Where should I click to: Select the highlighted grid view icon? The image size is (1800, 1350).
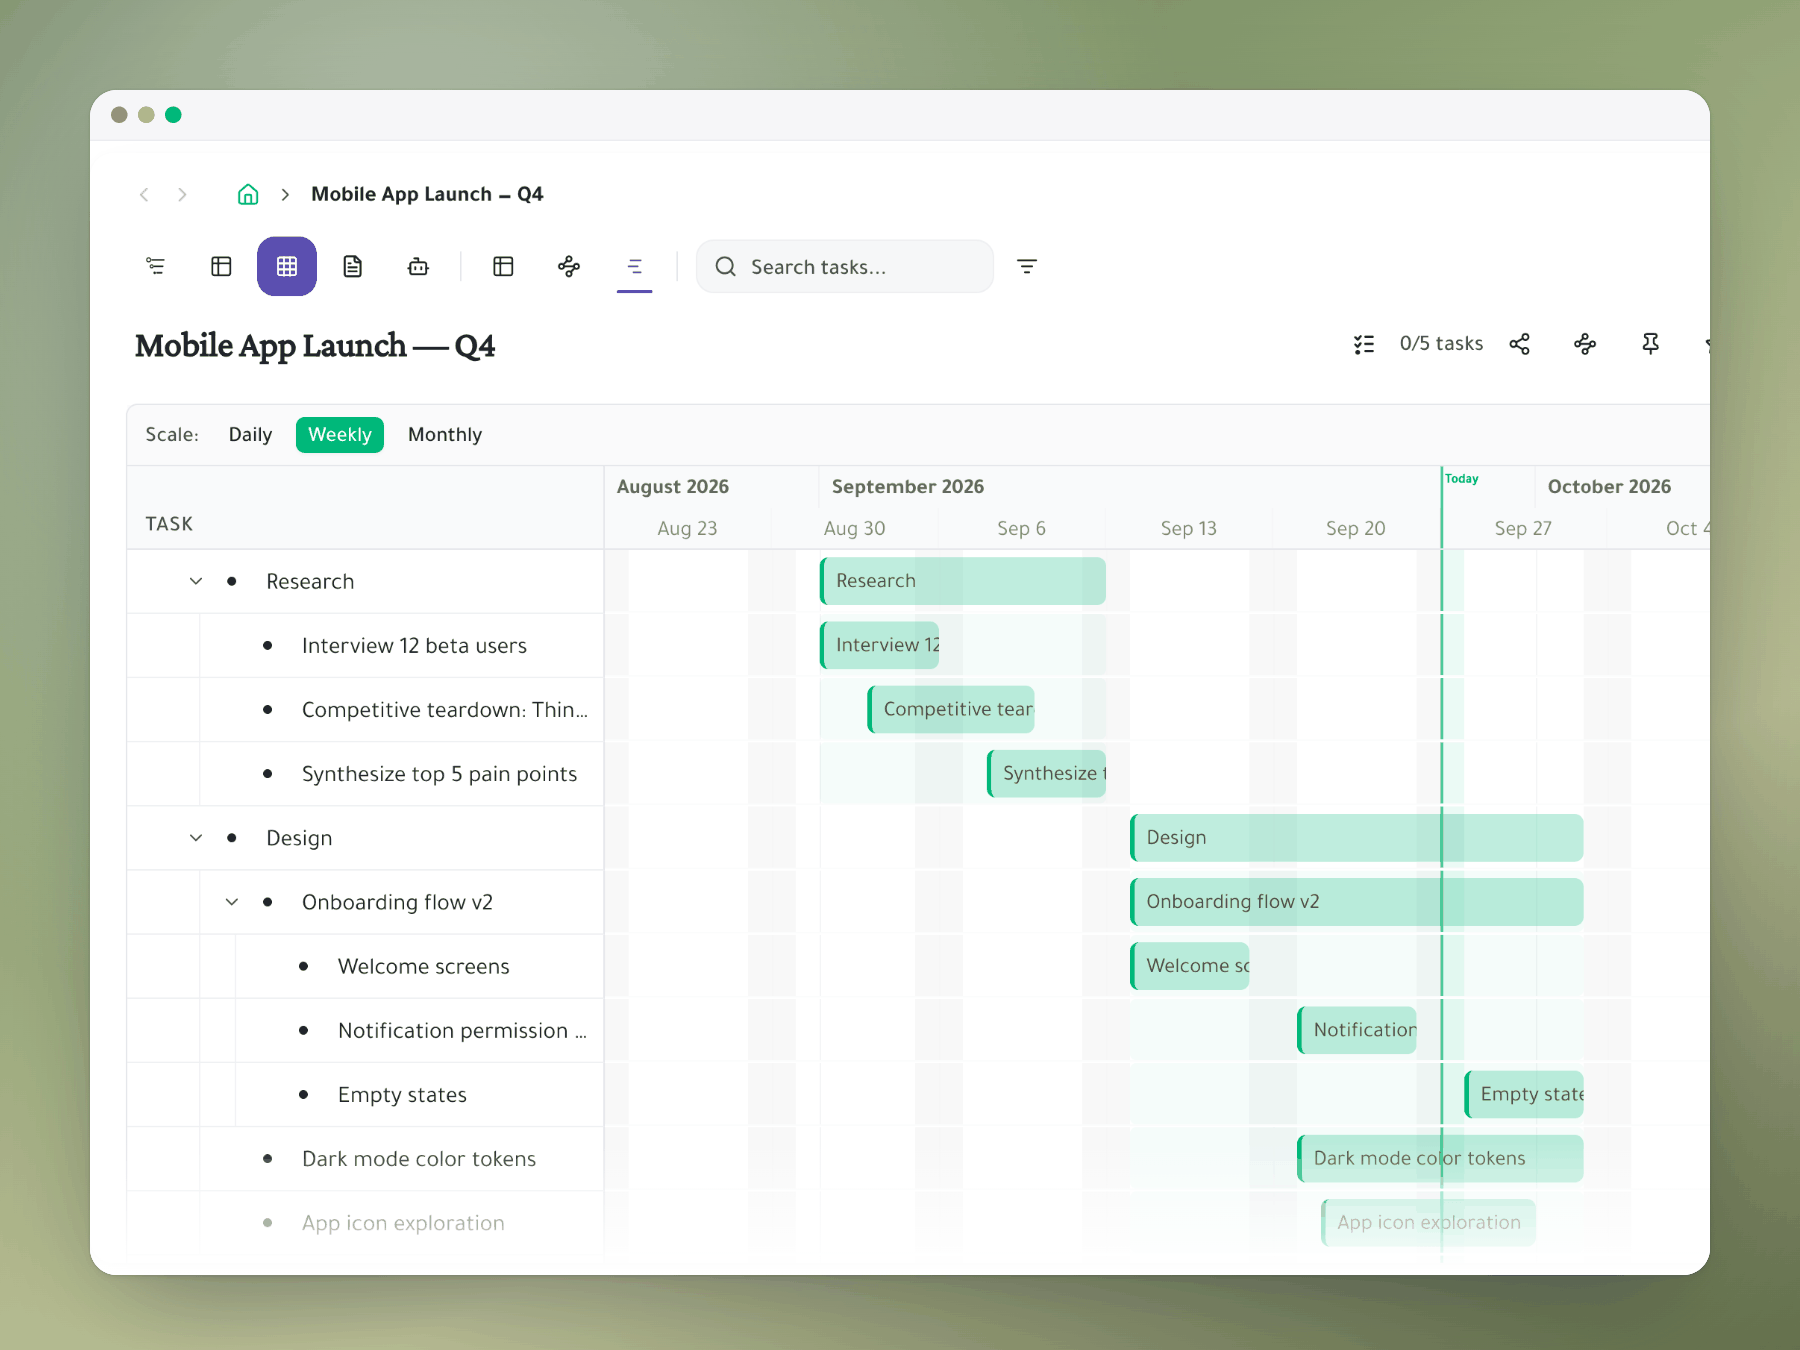287,266
